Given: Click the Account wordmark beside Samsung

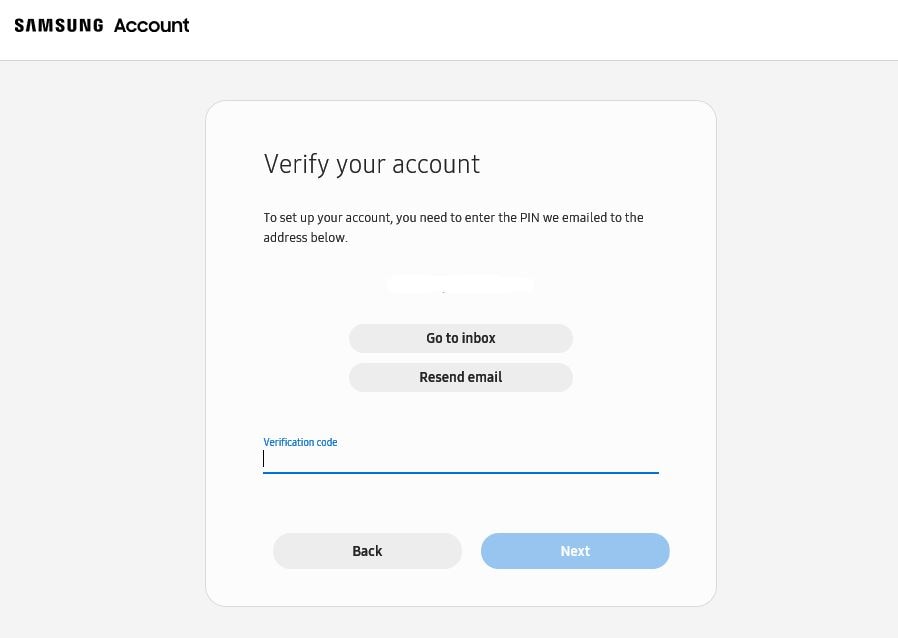Looking at the screenshot, I should (x=151, y=25).
